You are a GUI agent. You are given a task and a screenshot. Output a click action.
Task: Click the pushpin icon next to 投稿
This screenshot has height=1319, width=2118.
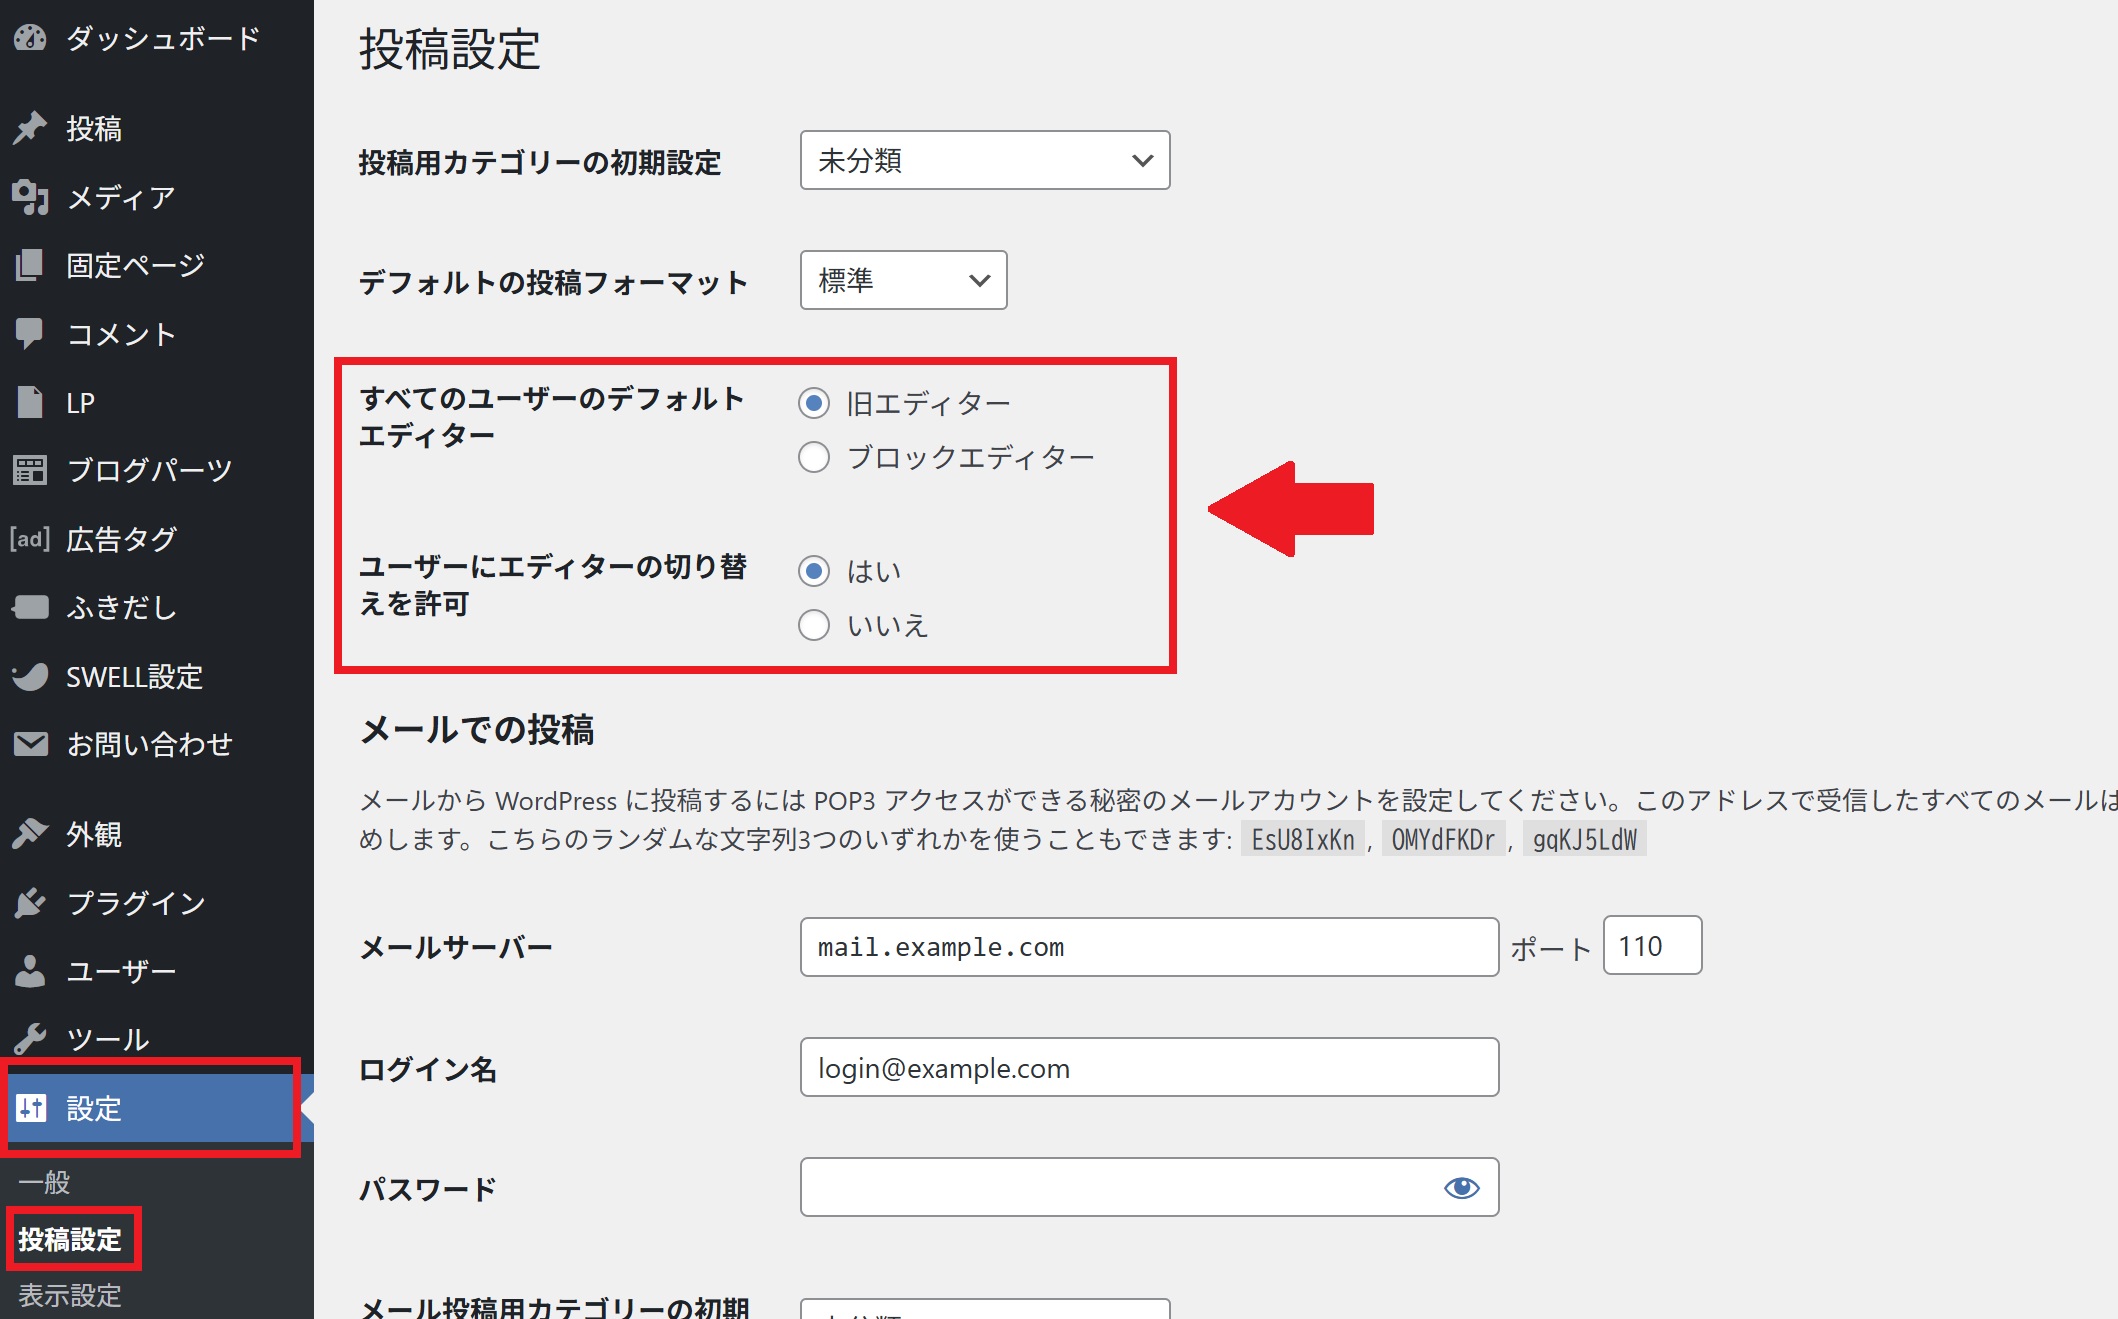tap(30, 128)
